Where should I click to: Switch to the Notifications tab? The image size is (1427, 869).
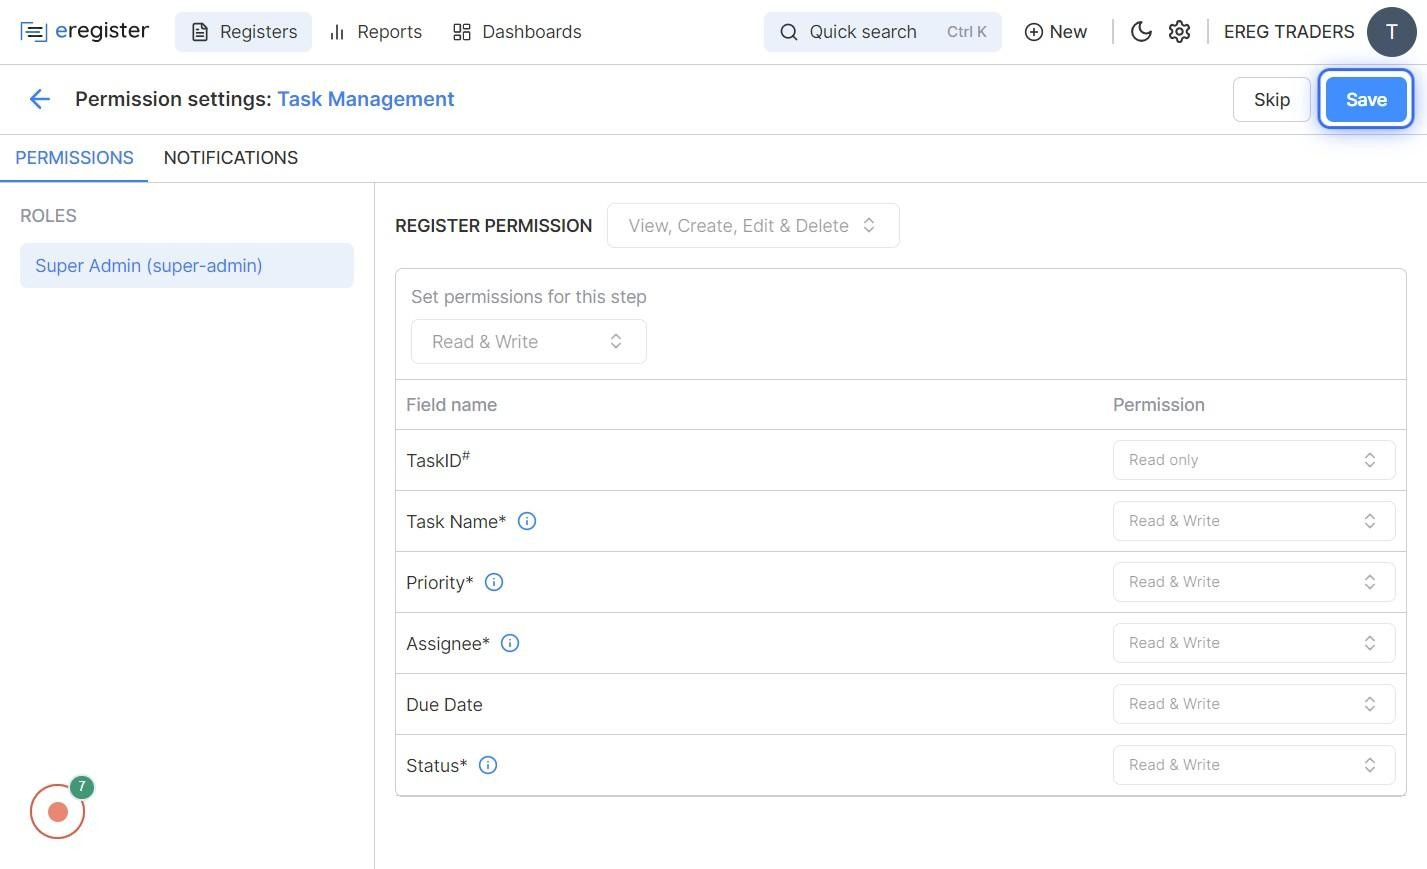[231, 158]
